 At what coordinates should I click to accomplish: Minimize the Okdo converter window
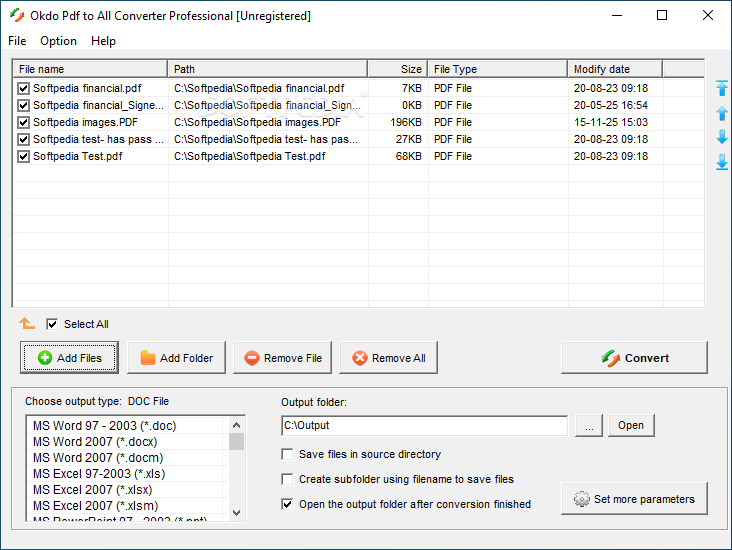click(617, 15)
